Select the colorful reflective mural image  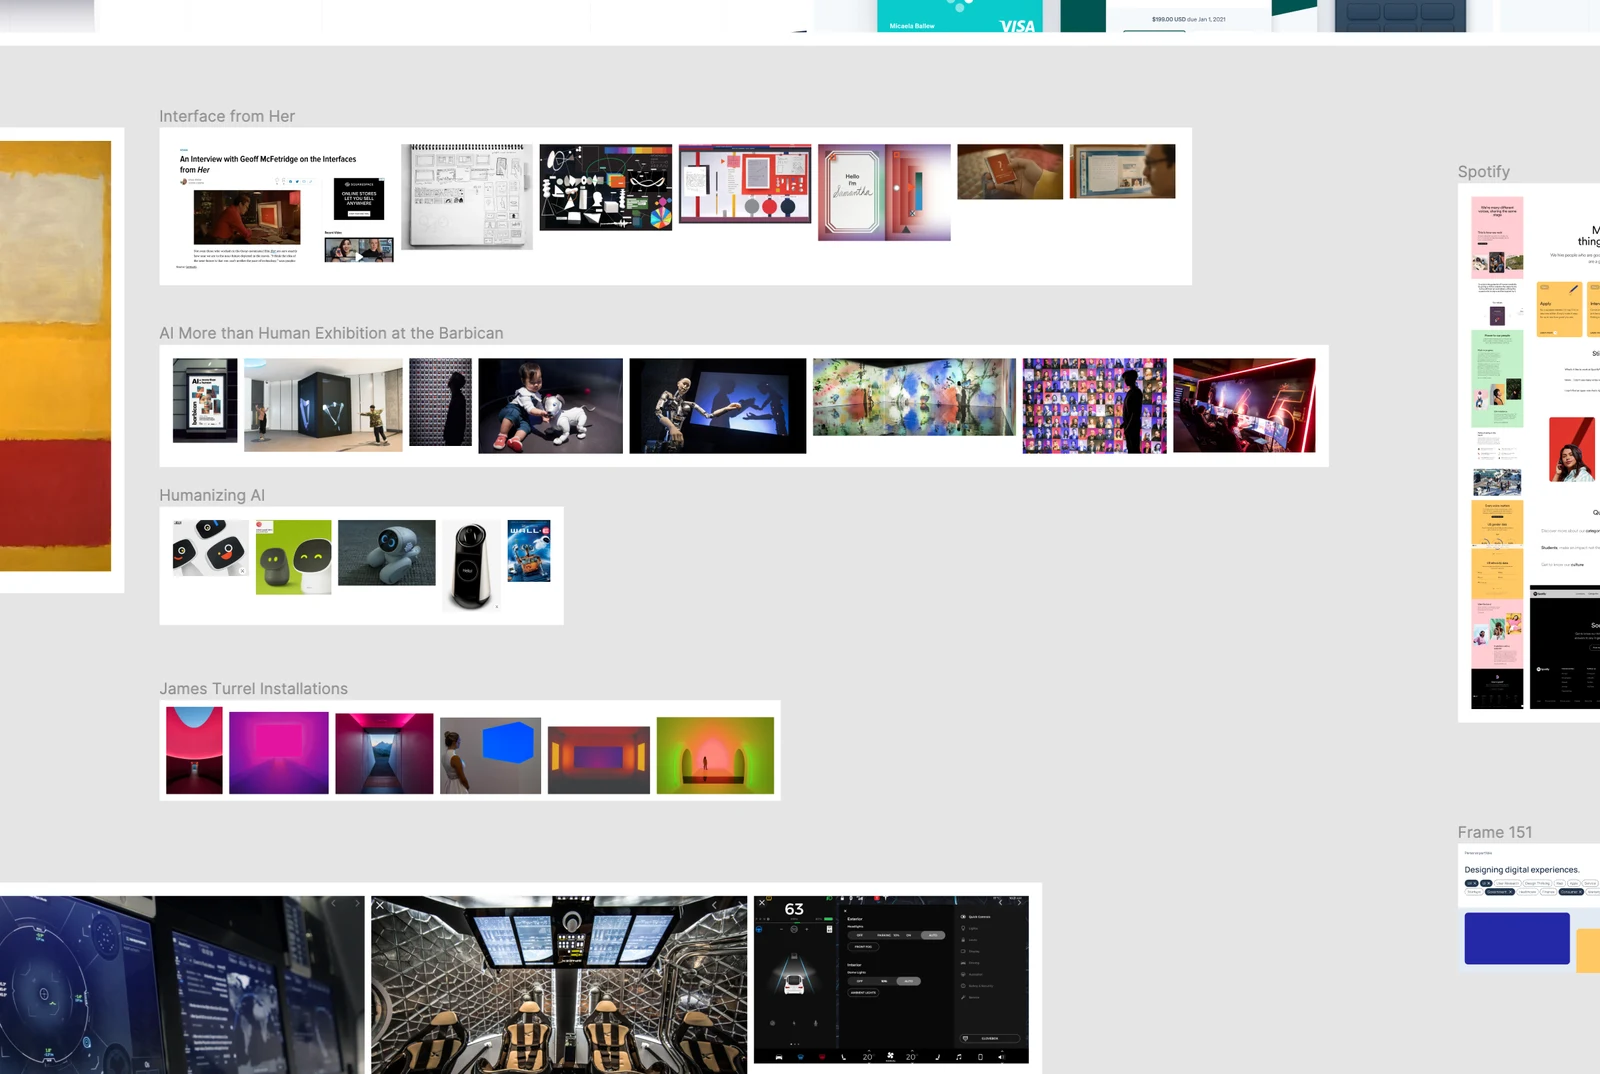tap(914, 397)
